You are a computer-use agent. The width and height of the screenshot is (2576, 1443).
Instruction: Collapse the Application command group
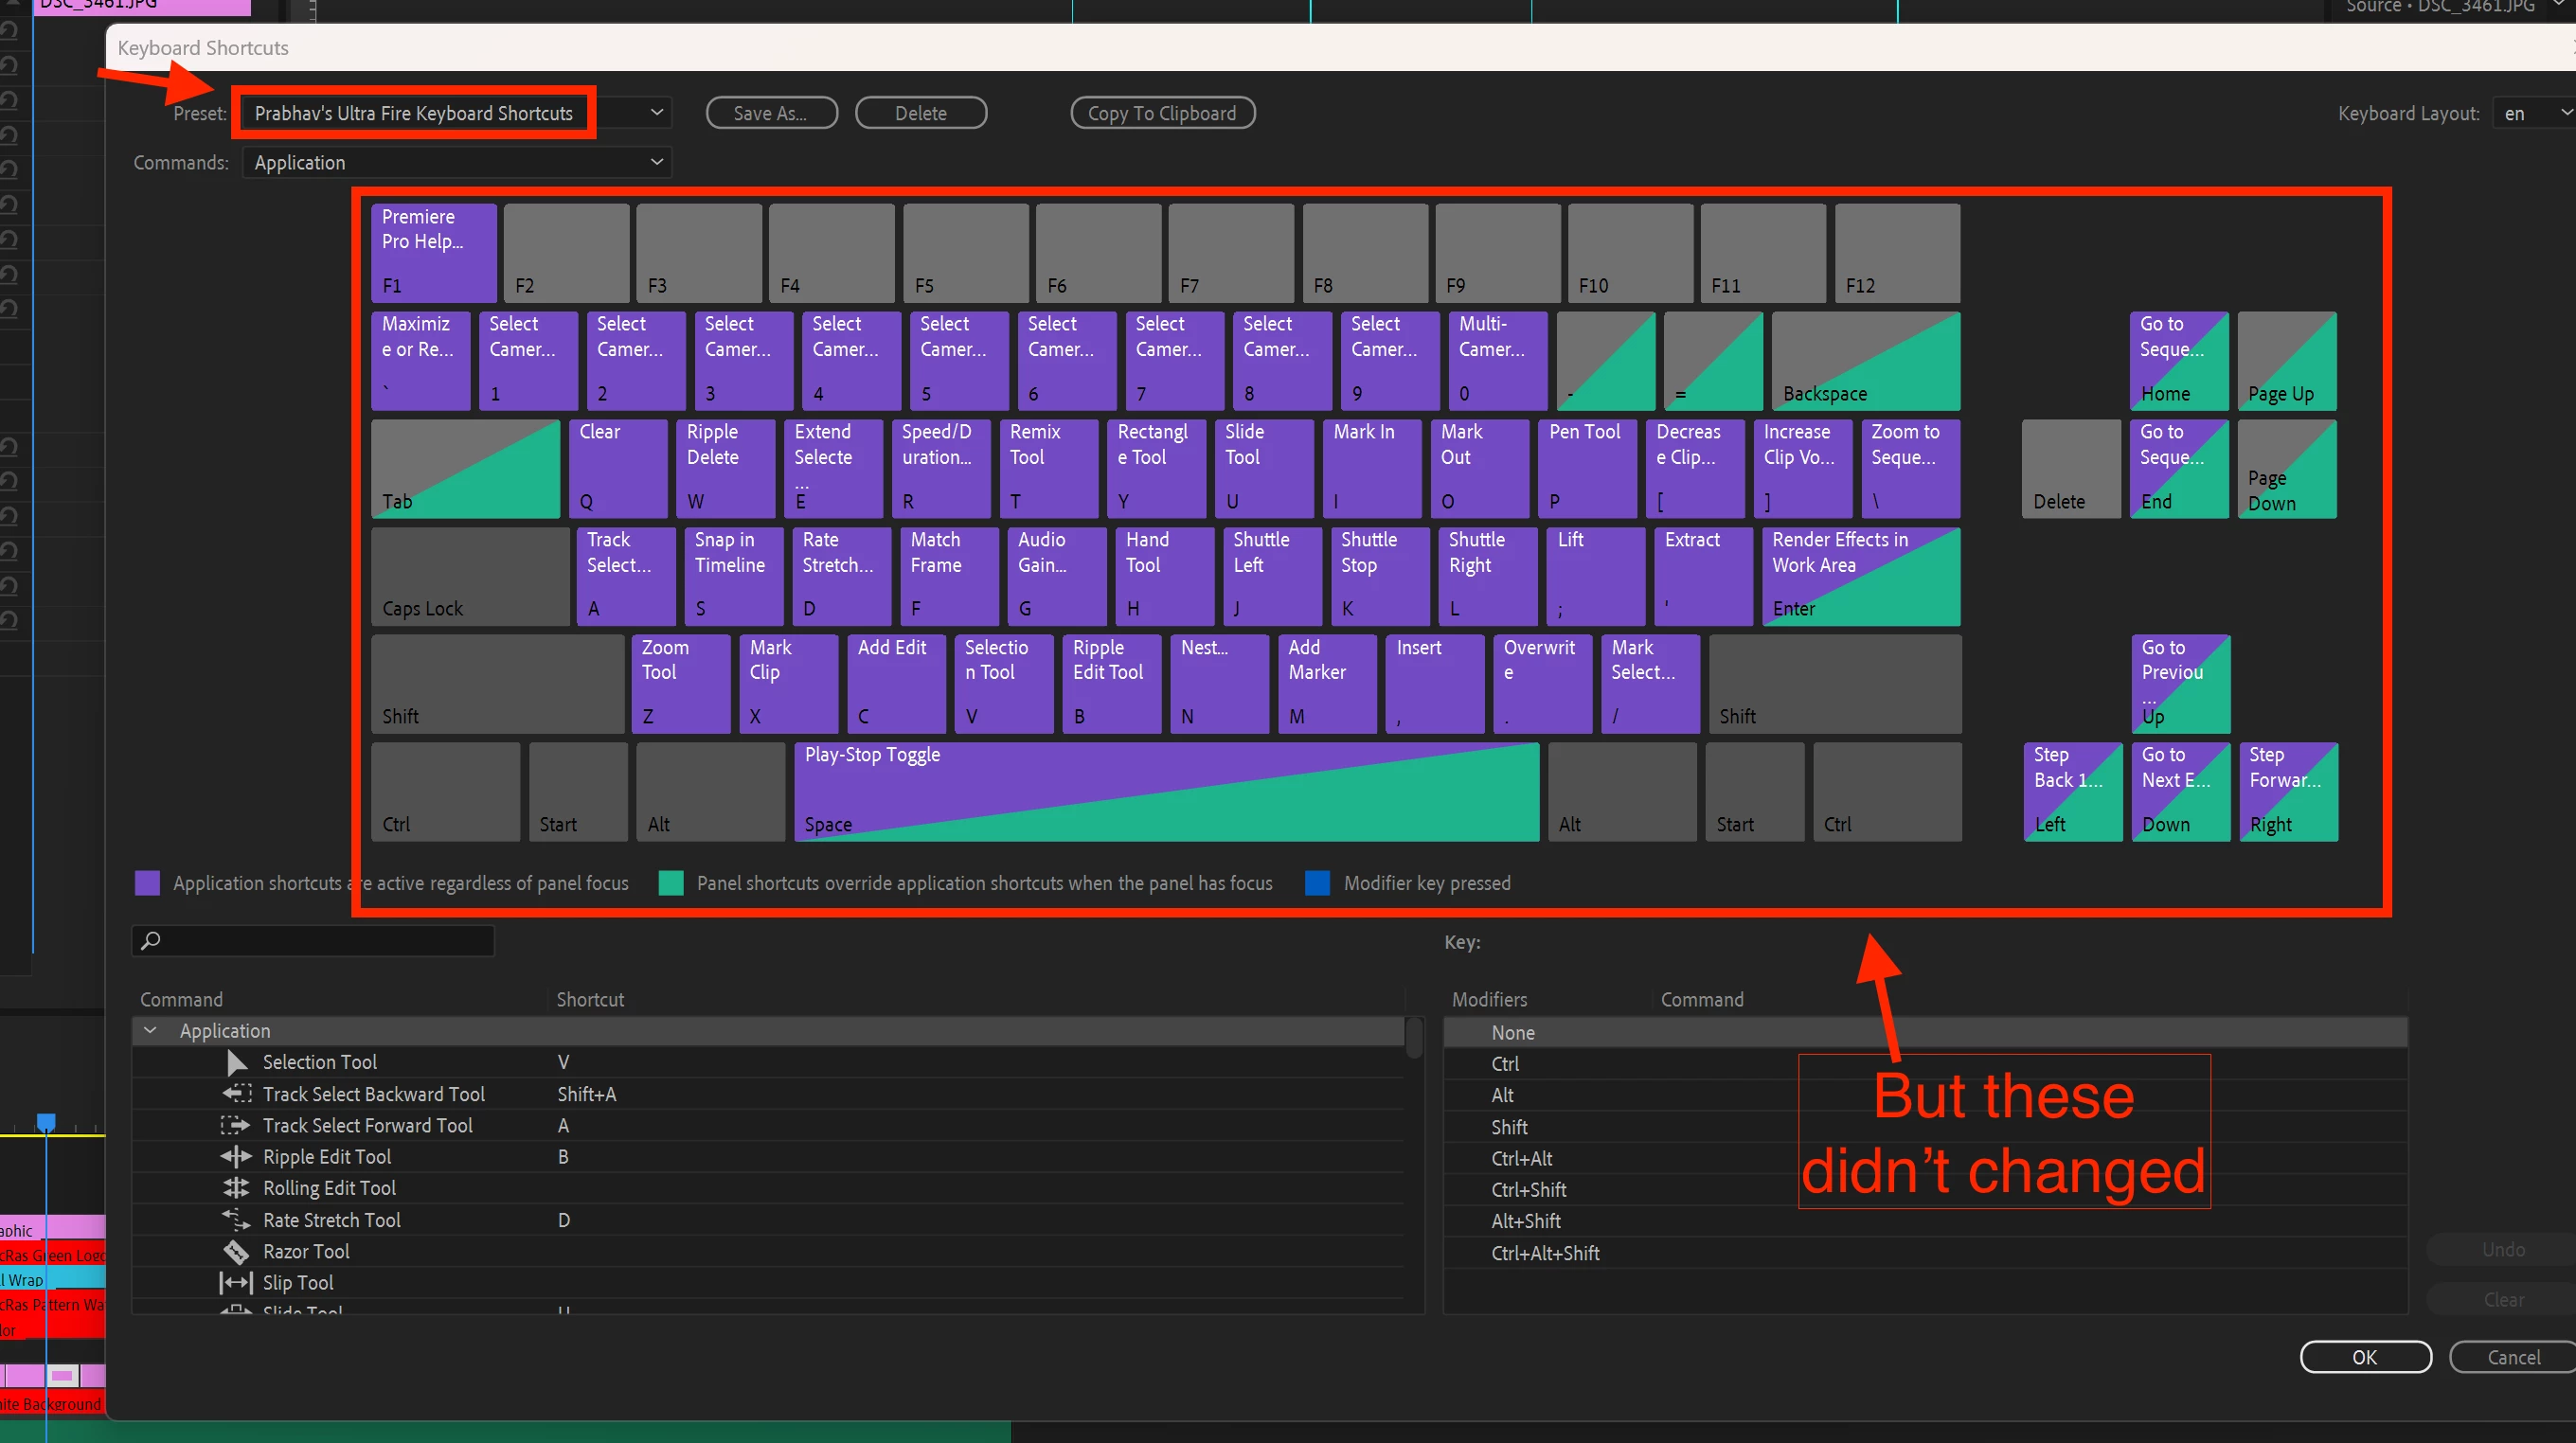150,1031
